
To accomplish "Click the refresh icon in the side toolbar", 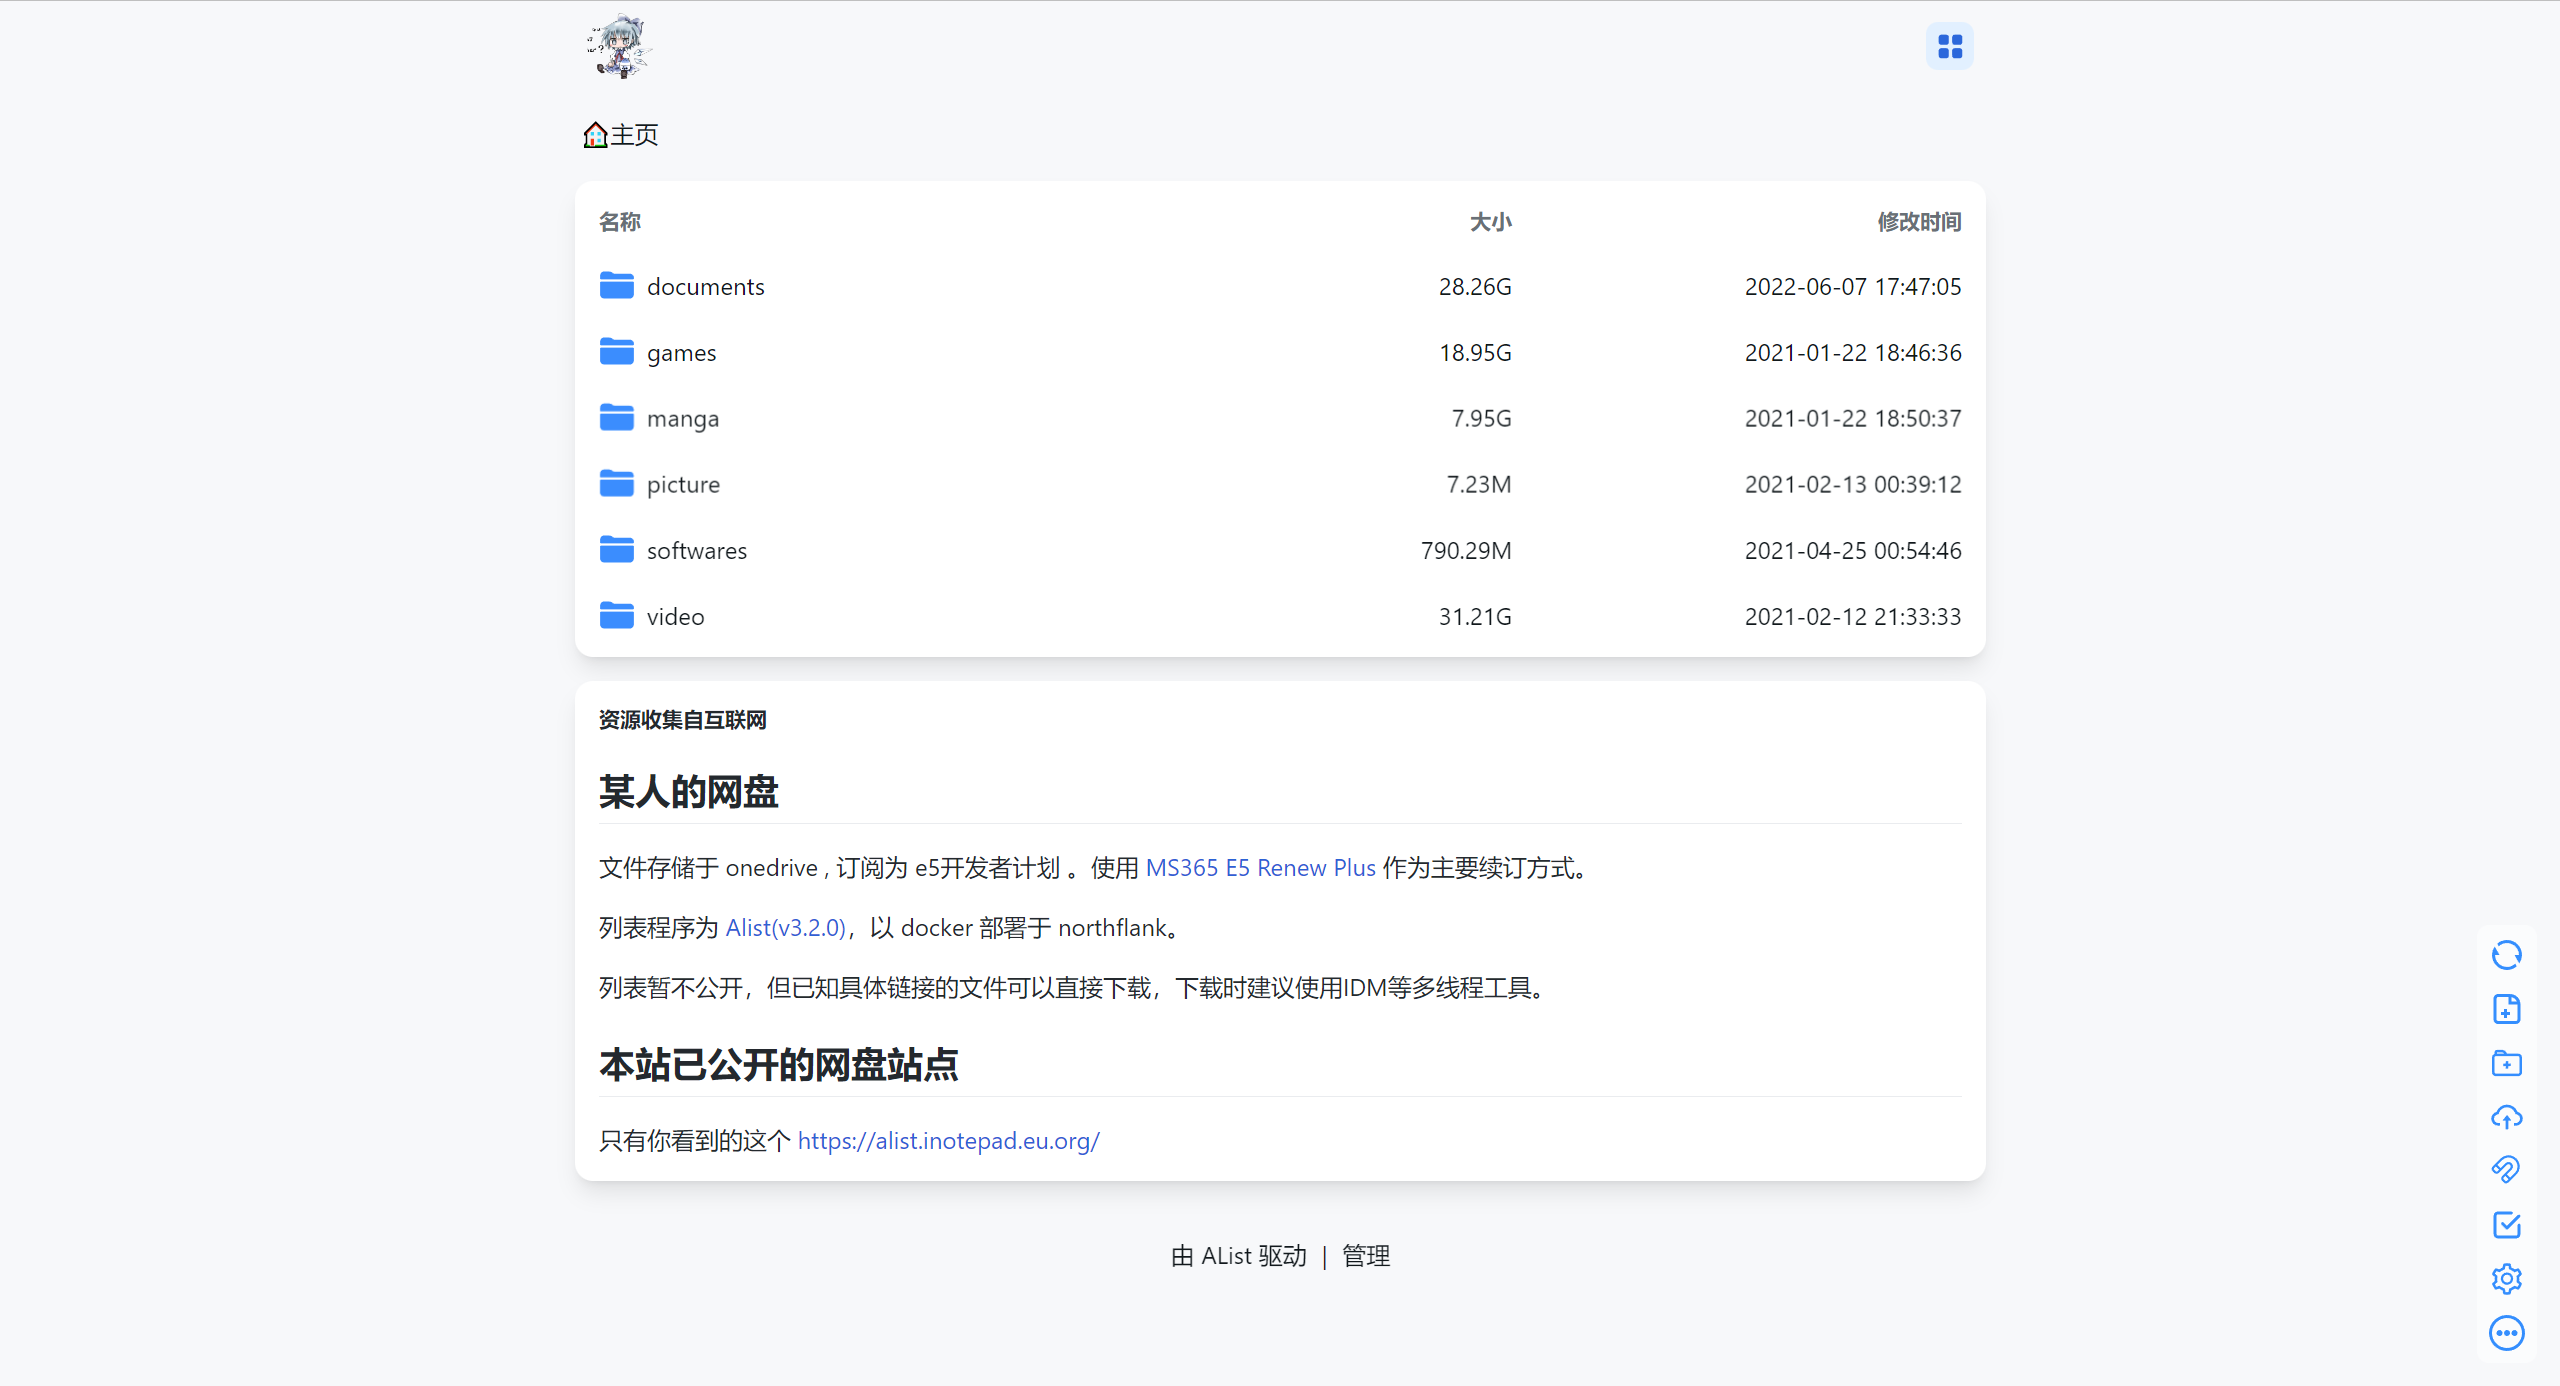I will (x=2506, y=955).
